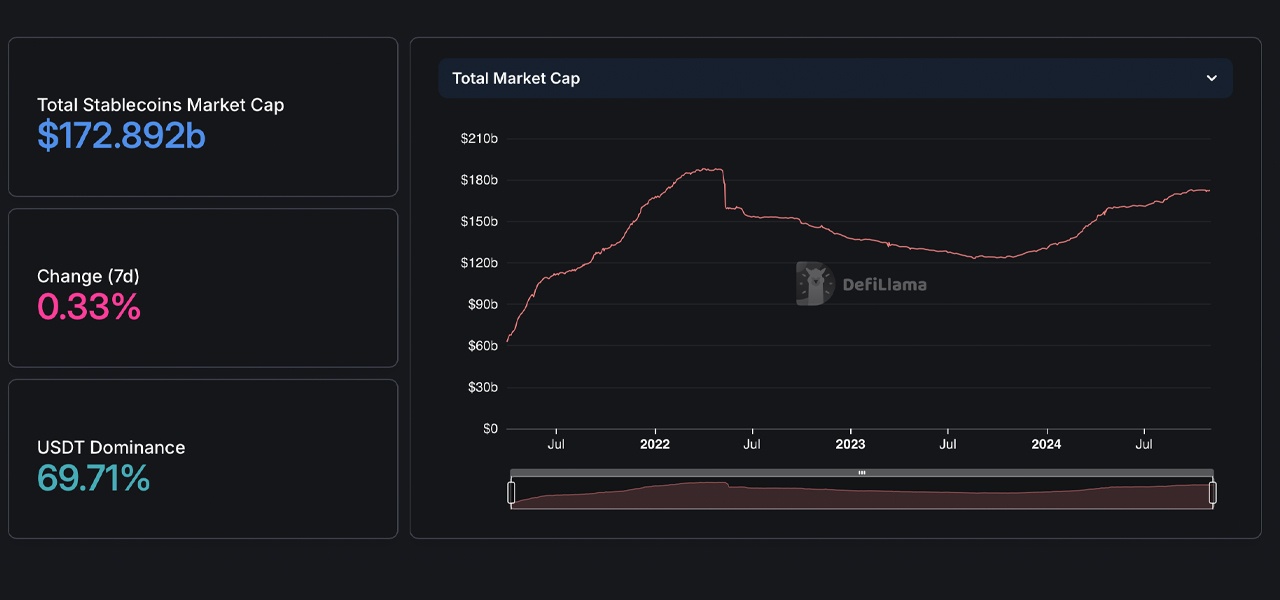The height and width of the screenshot is (600, 1280).
Task: Click the market cap trend line on the chart
Action: click(700, 170)
